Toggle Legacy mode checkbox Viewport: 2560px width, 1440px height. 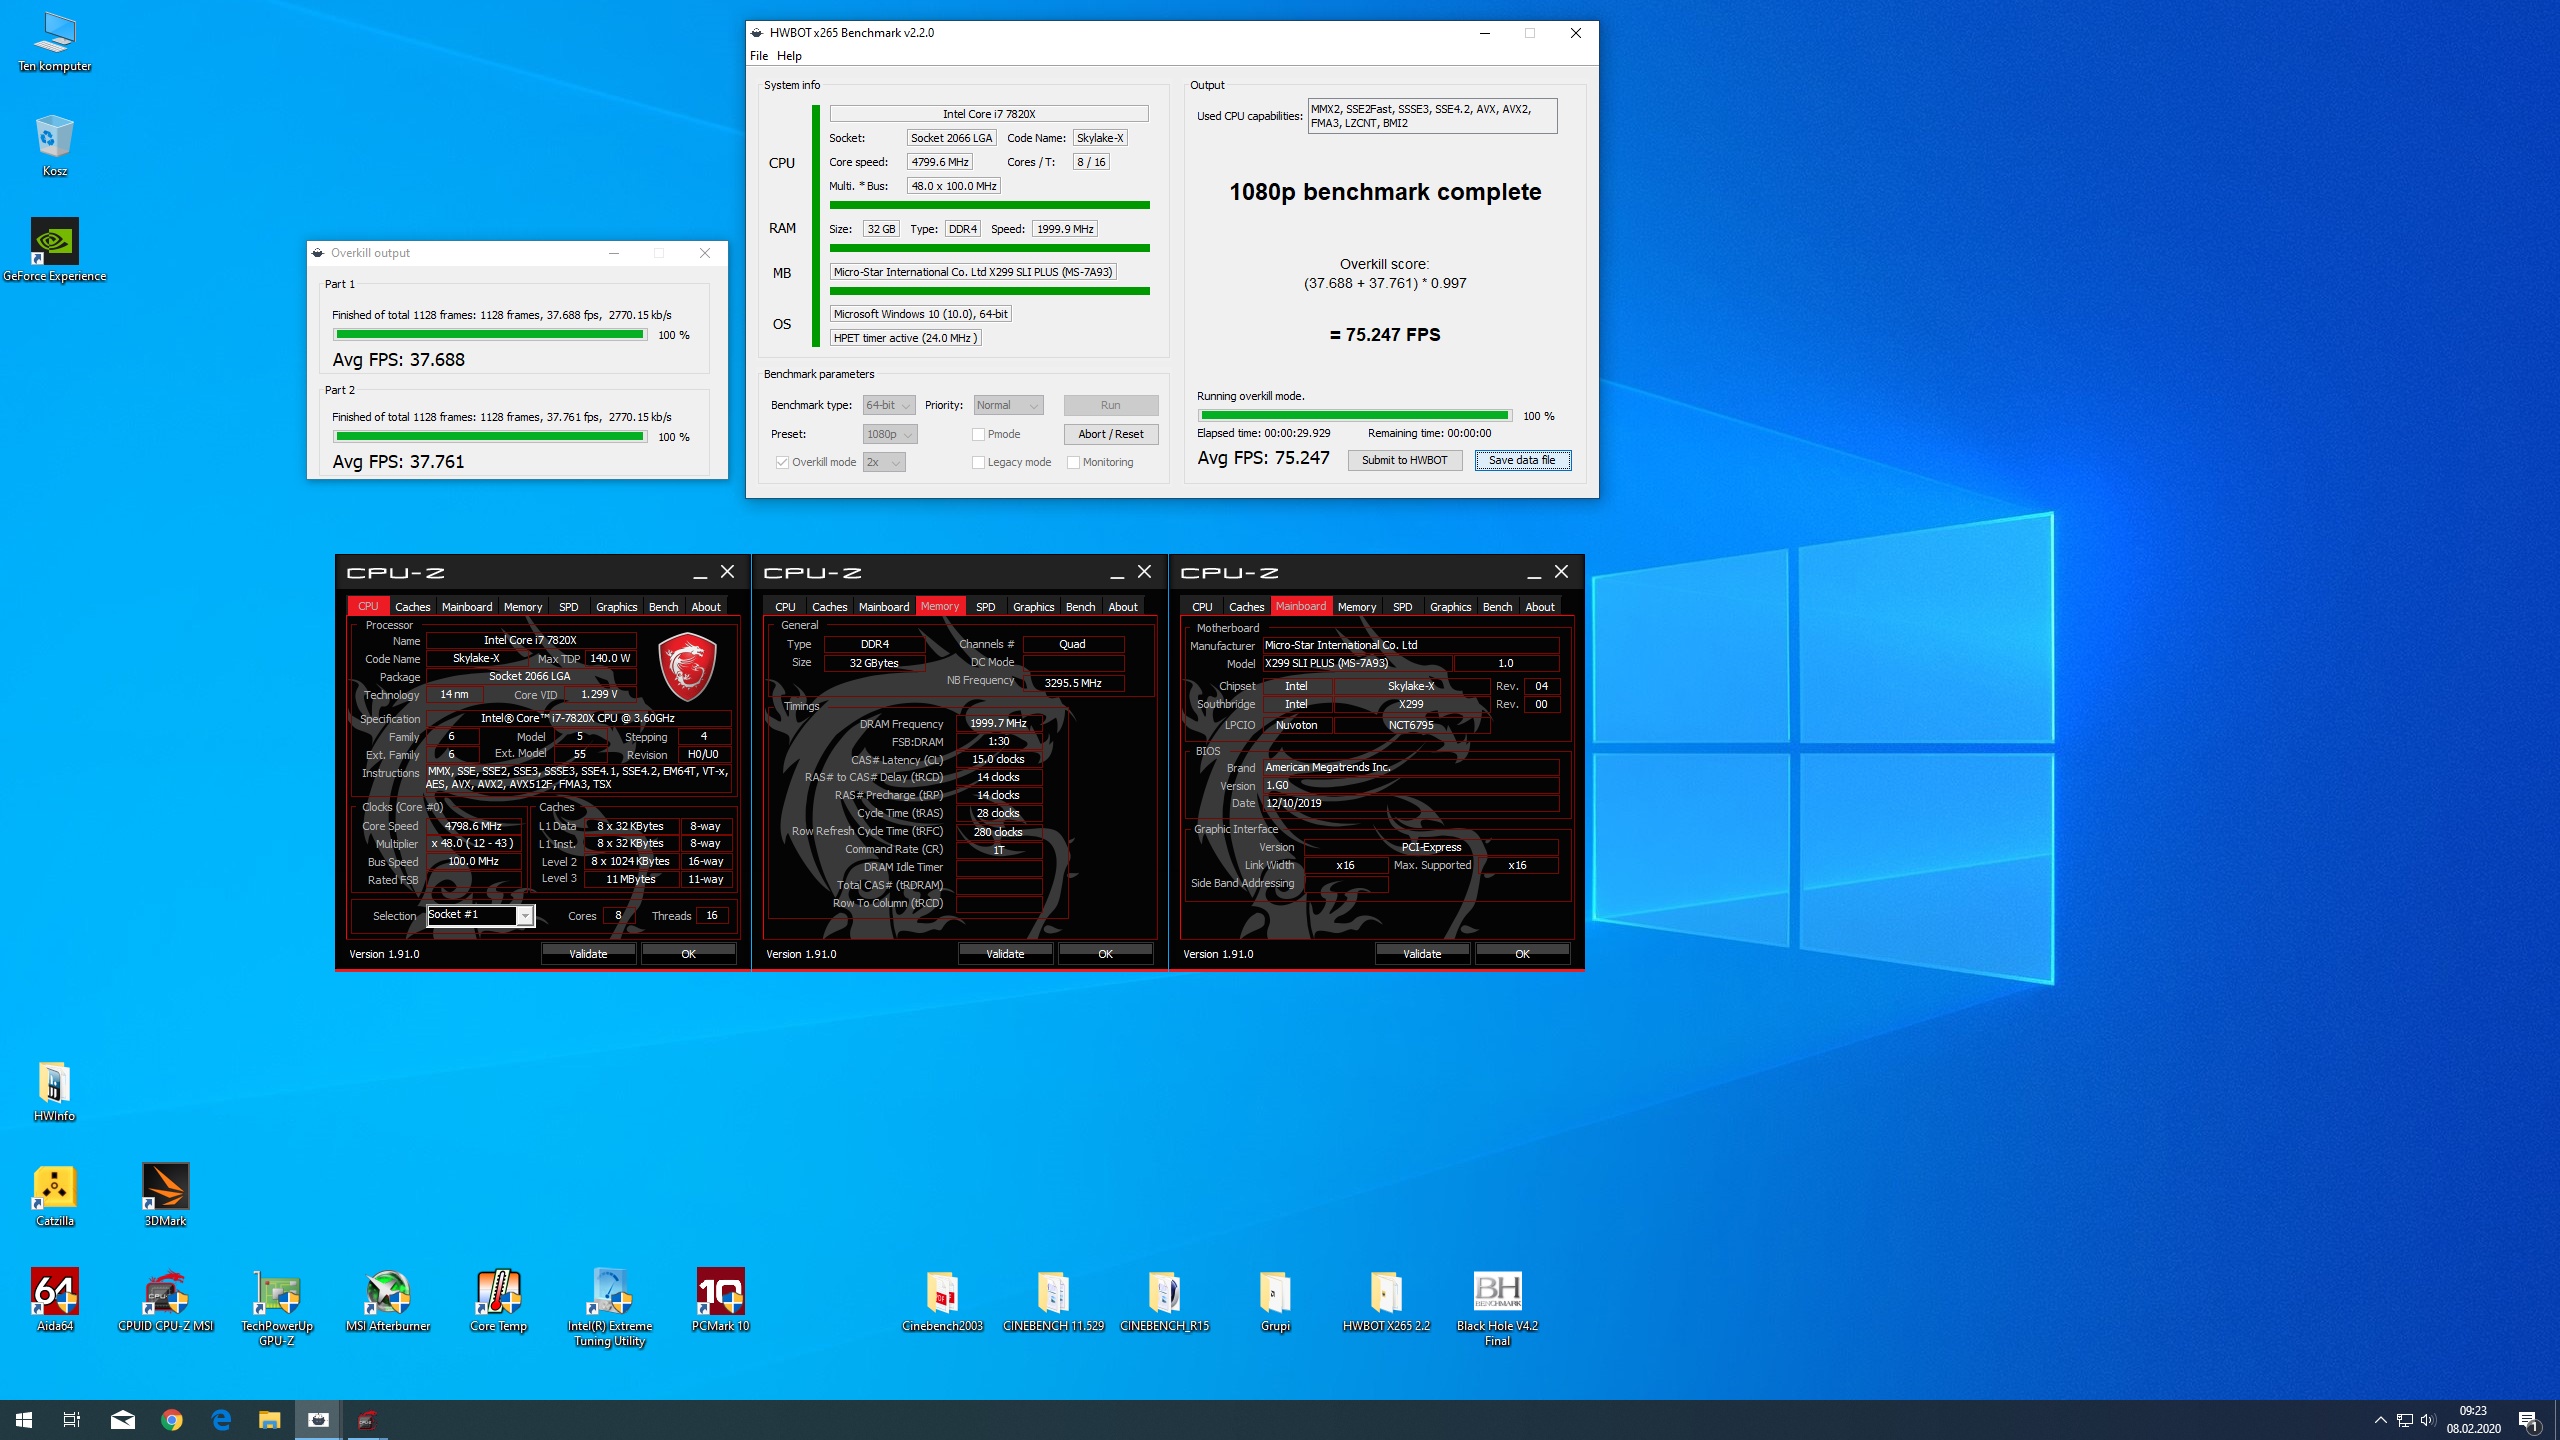pyautogui.click(x=978, y=462)
